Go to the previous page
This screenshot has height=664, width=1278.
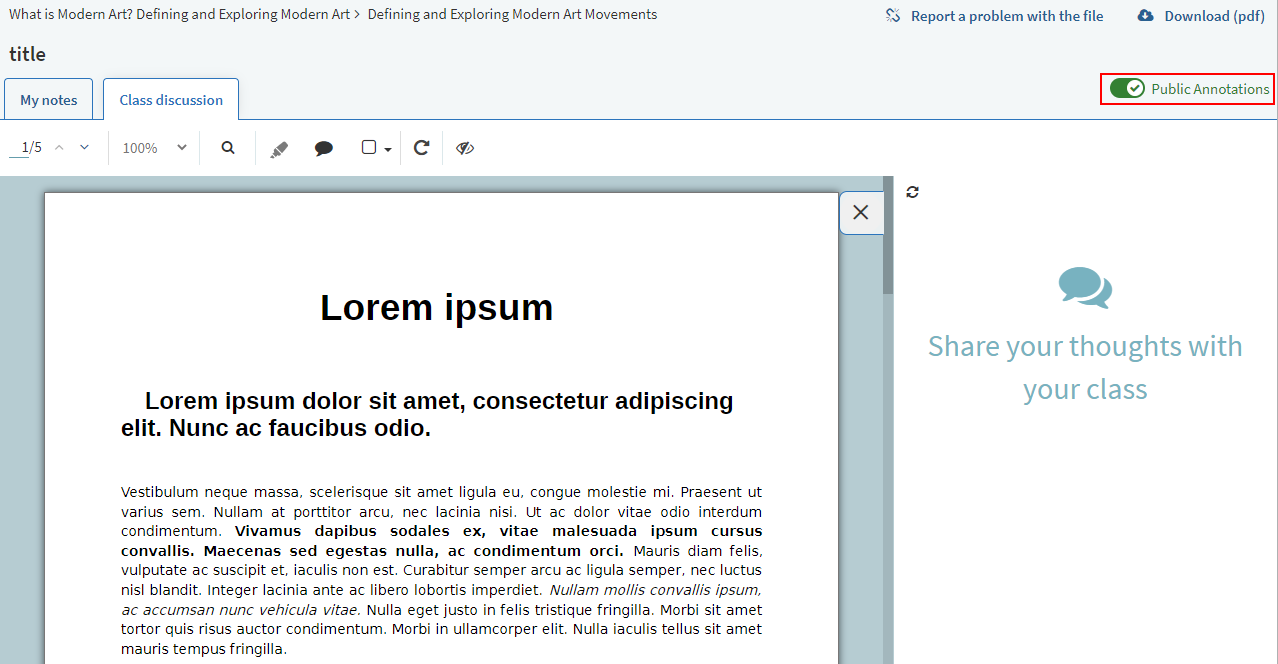tap(59, 148)
